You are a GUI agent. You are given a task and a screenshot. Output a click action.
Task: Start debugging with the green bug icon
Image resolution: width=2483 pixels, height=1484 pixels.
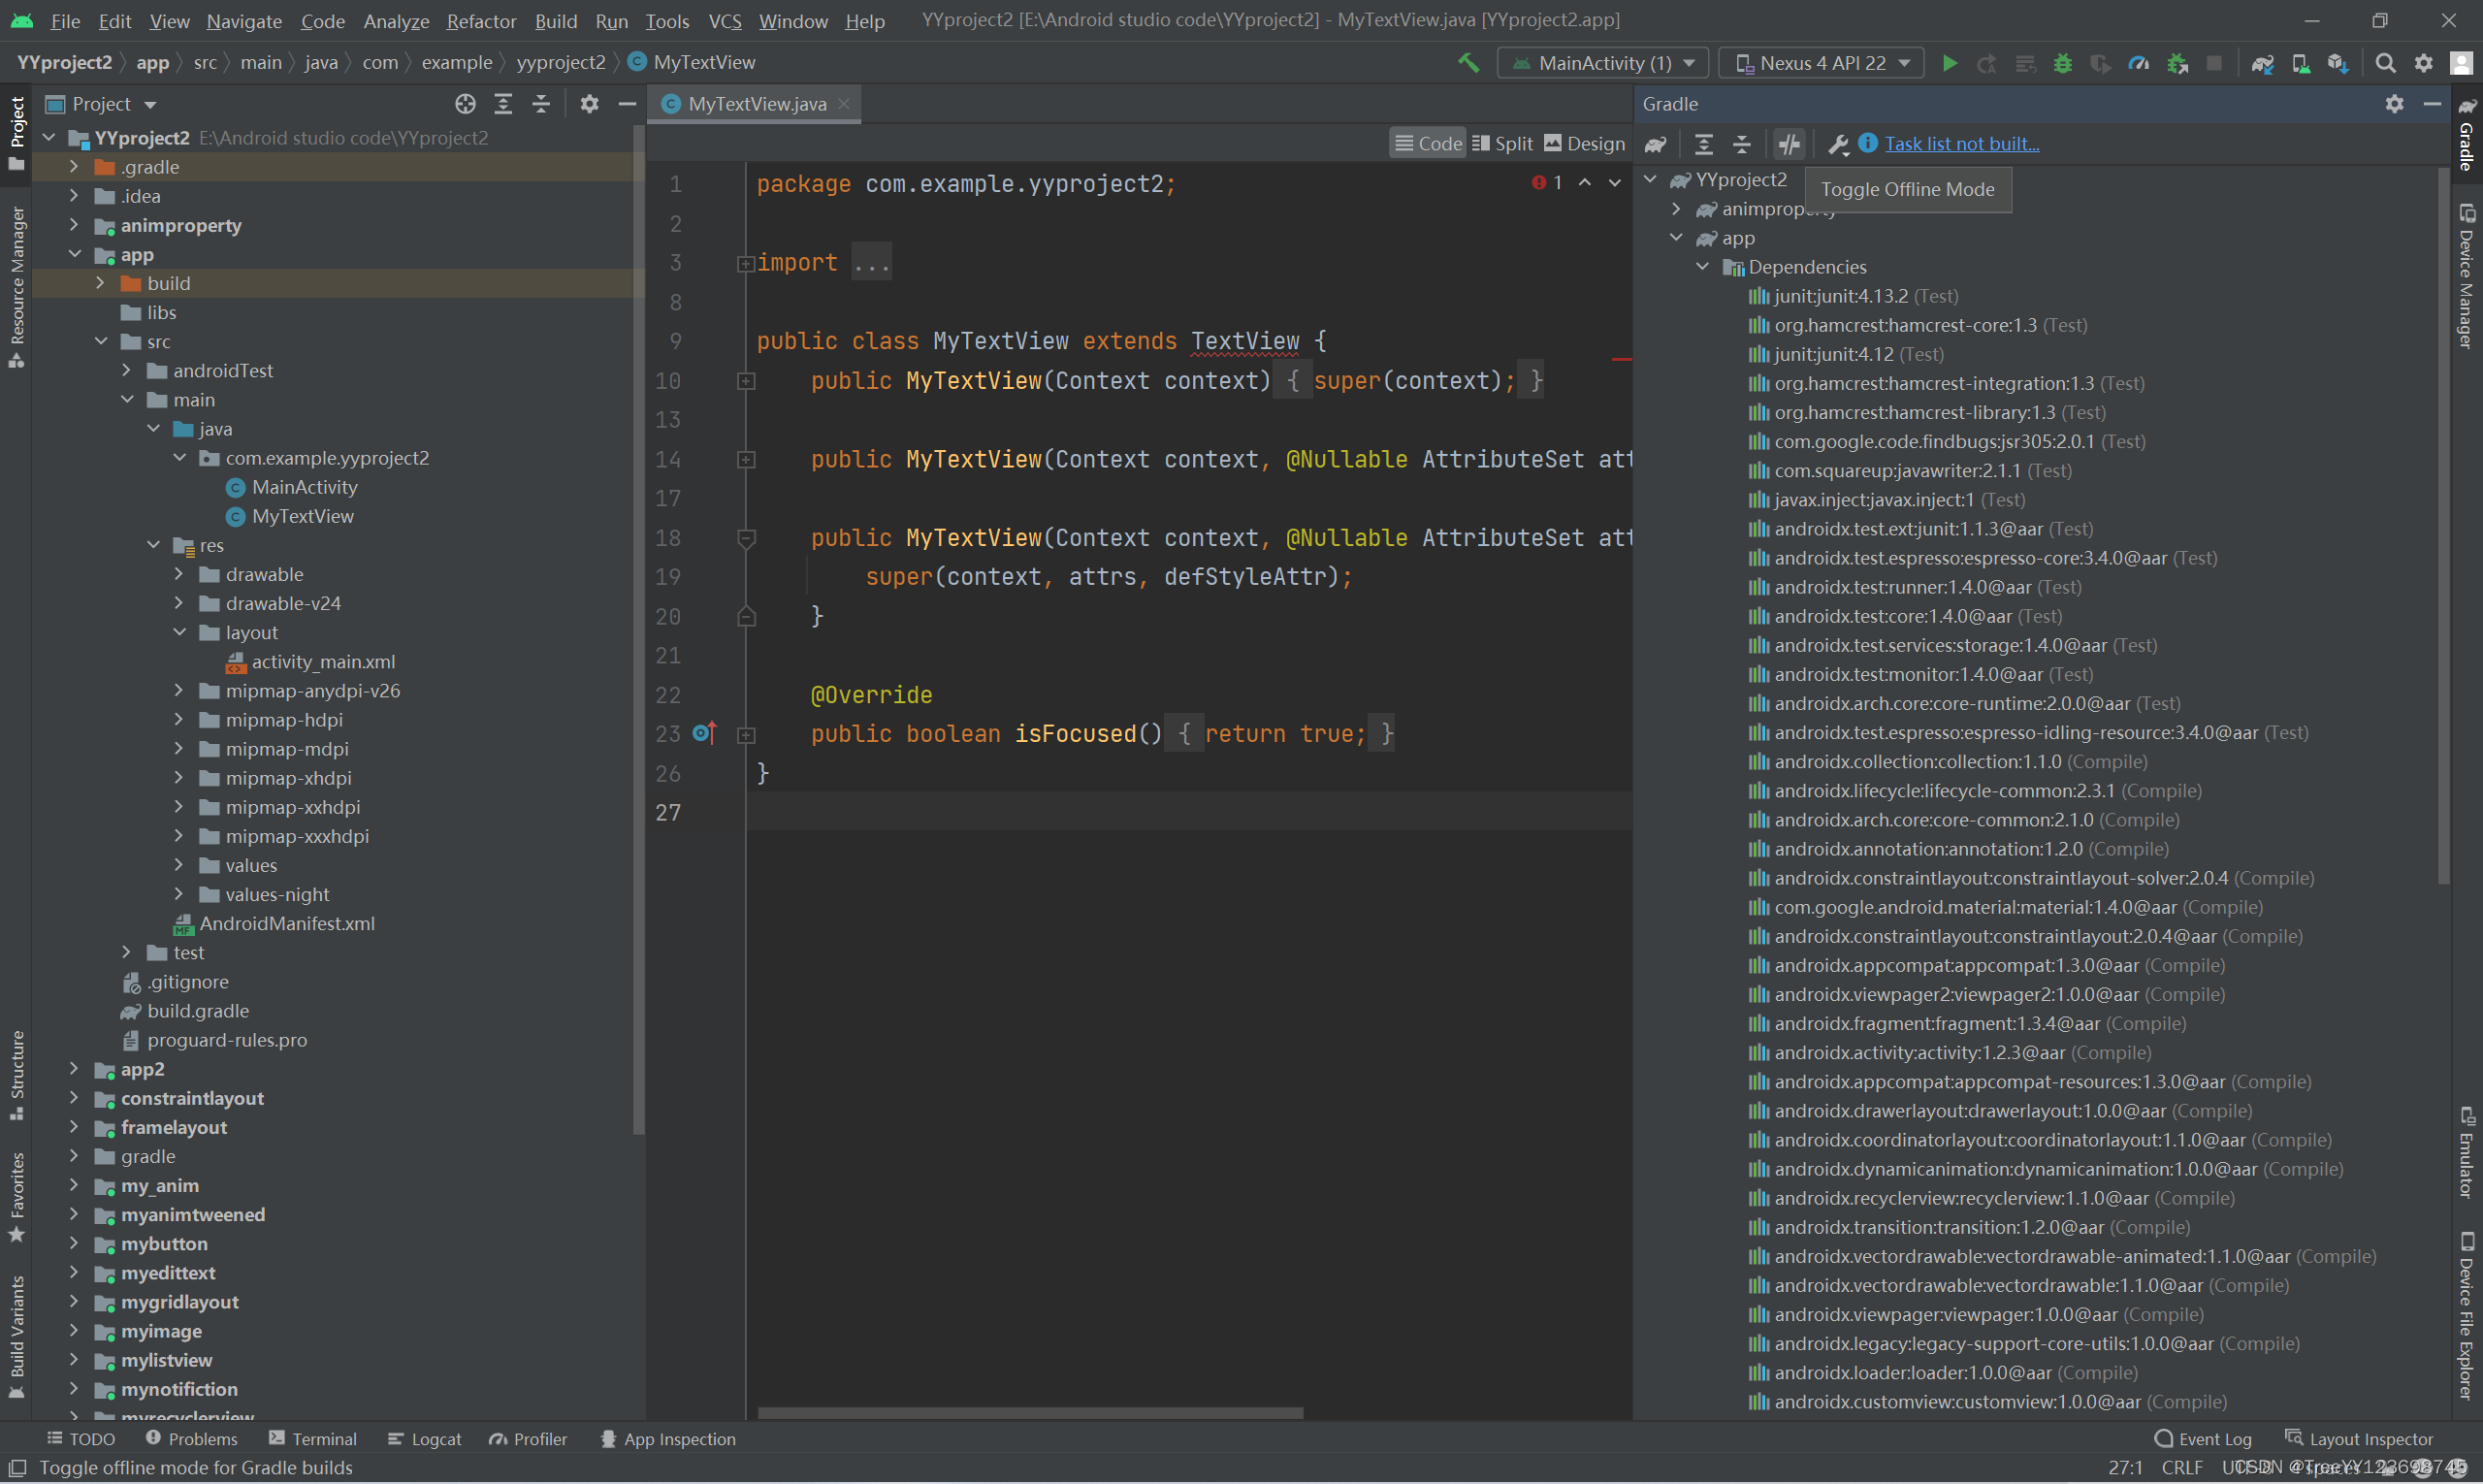click(2062, 63)
